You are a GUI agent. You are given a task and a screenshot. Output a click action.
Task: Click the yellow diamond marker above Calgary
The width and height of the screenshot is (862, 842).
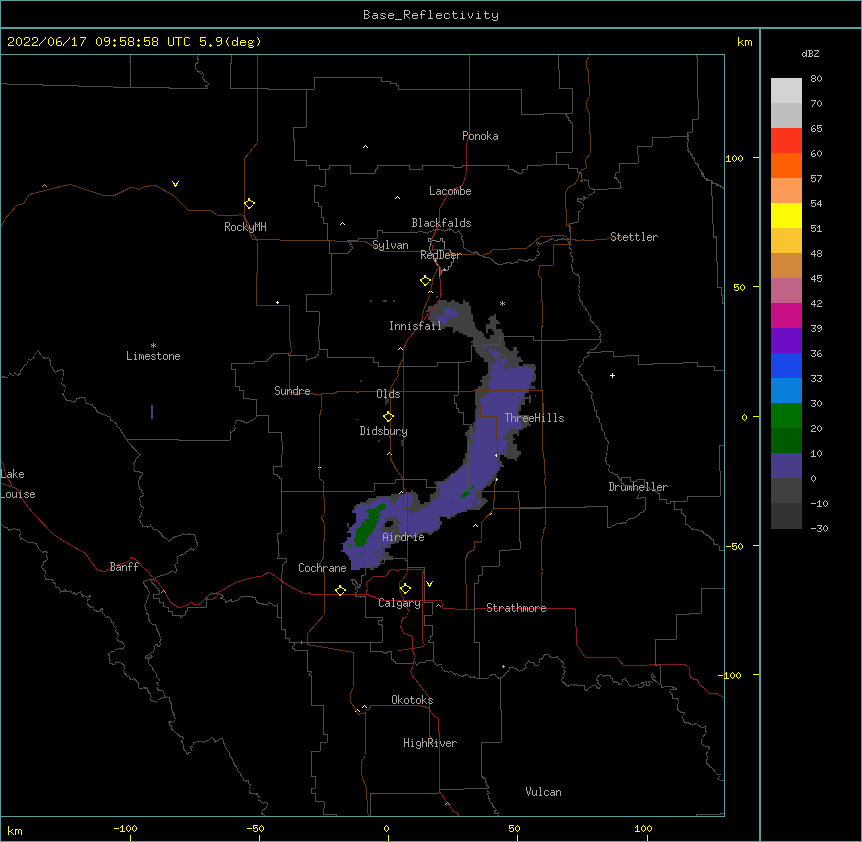point(405,589)
